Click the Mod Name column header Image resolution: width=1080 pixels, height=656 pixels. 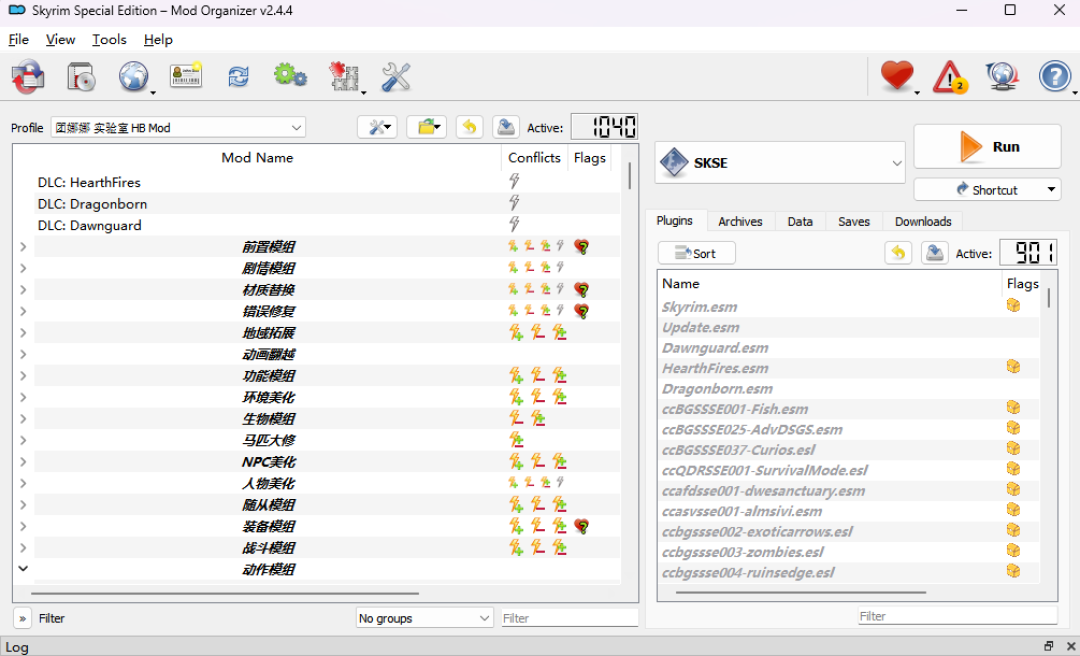pyautogui.click(x=257, y=158)
